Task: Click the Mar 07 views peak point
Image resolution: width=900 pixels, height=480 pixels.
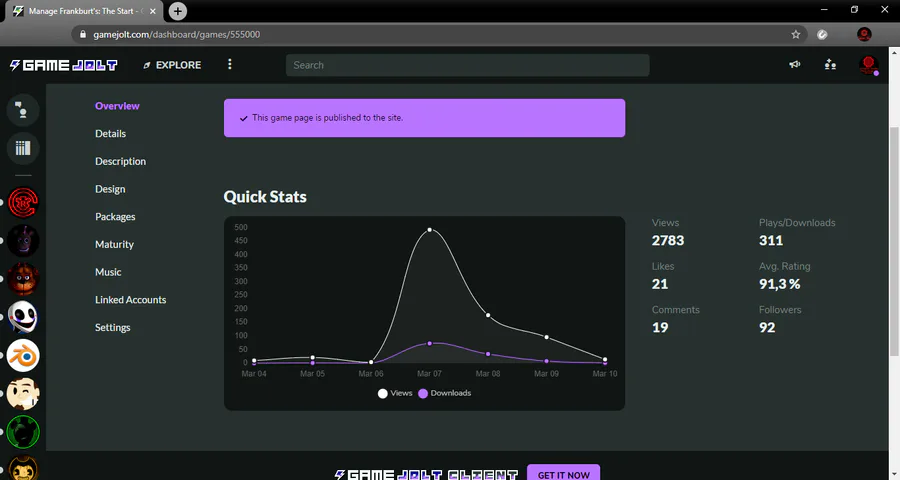Action: pos(429,230)
